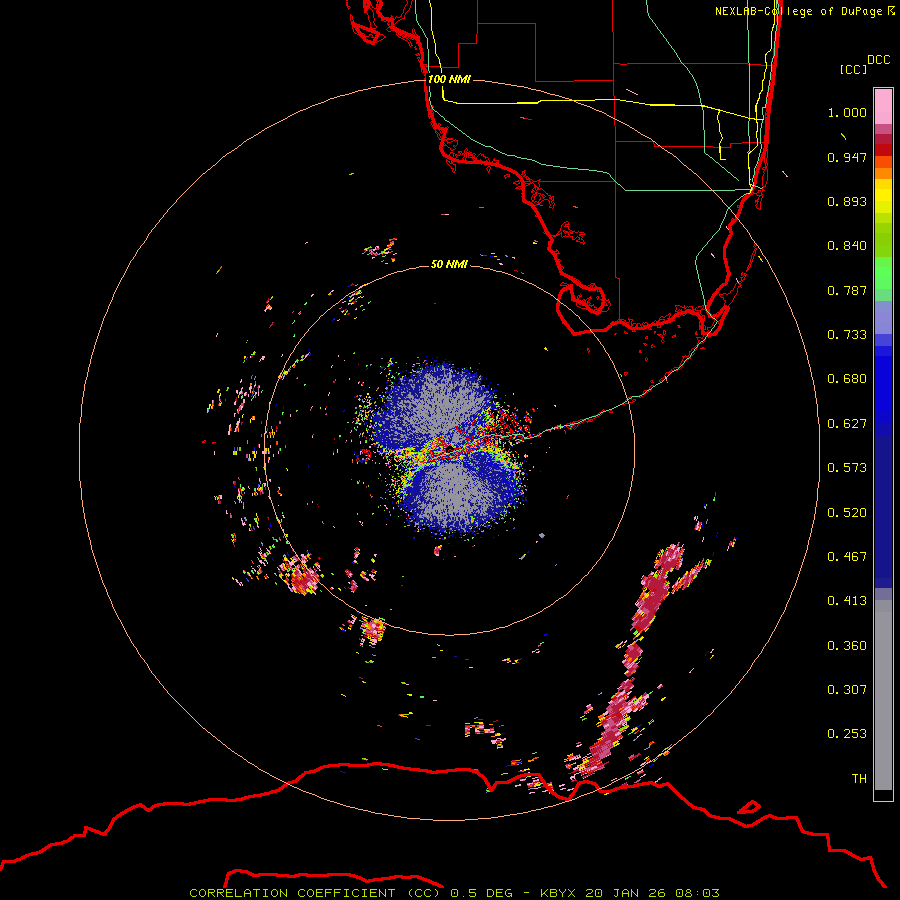Click the 0.413 scale value
Image resolution: width=900 pixels, height=900 pixels.
tap(847, 601)
